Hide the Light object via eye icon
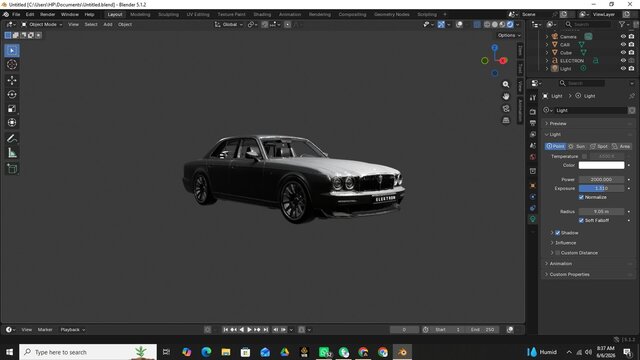640x360 pixels. click(623, 69)
